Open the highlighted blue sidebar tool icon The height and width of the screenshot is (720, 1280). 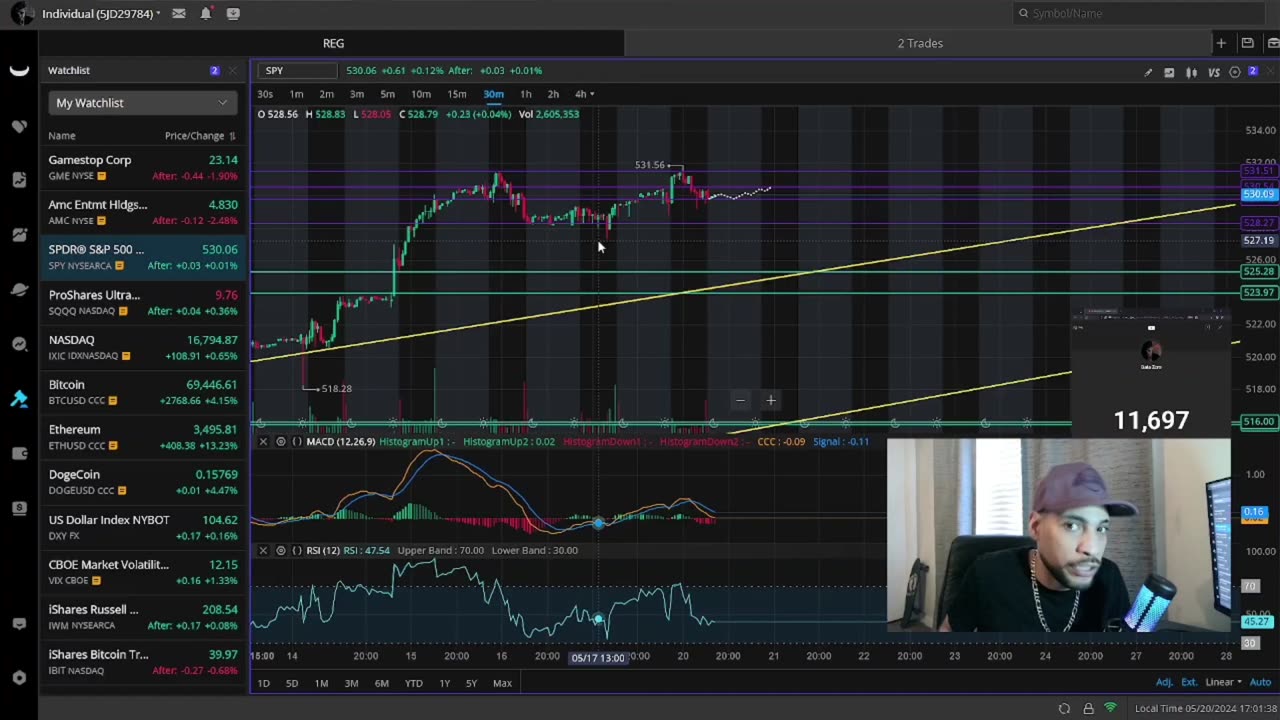pyautogui.click(x=19, y=398)
